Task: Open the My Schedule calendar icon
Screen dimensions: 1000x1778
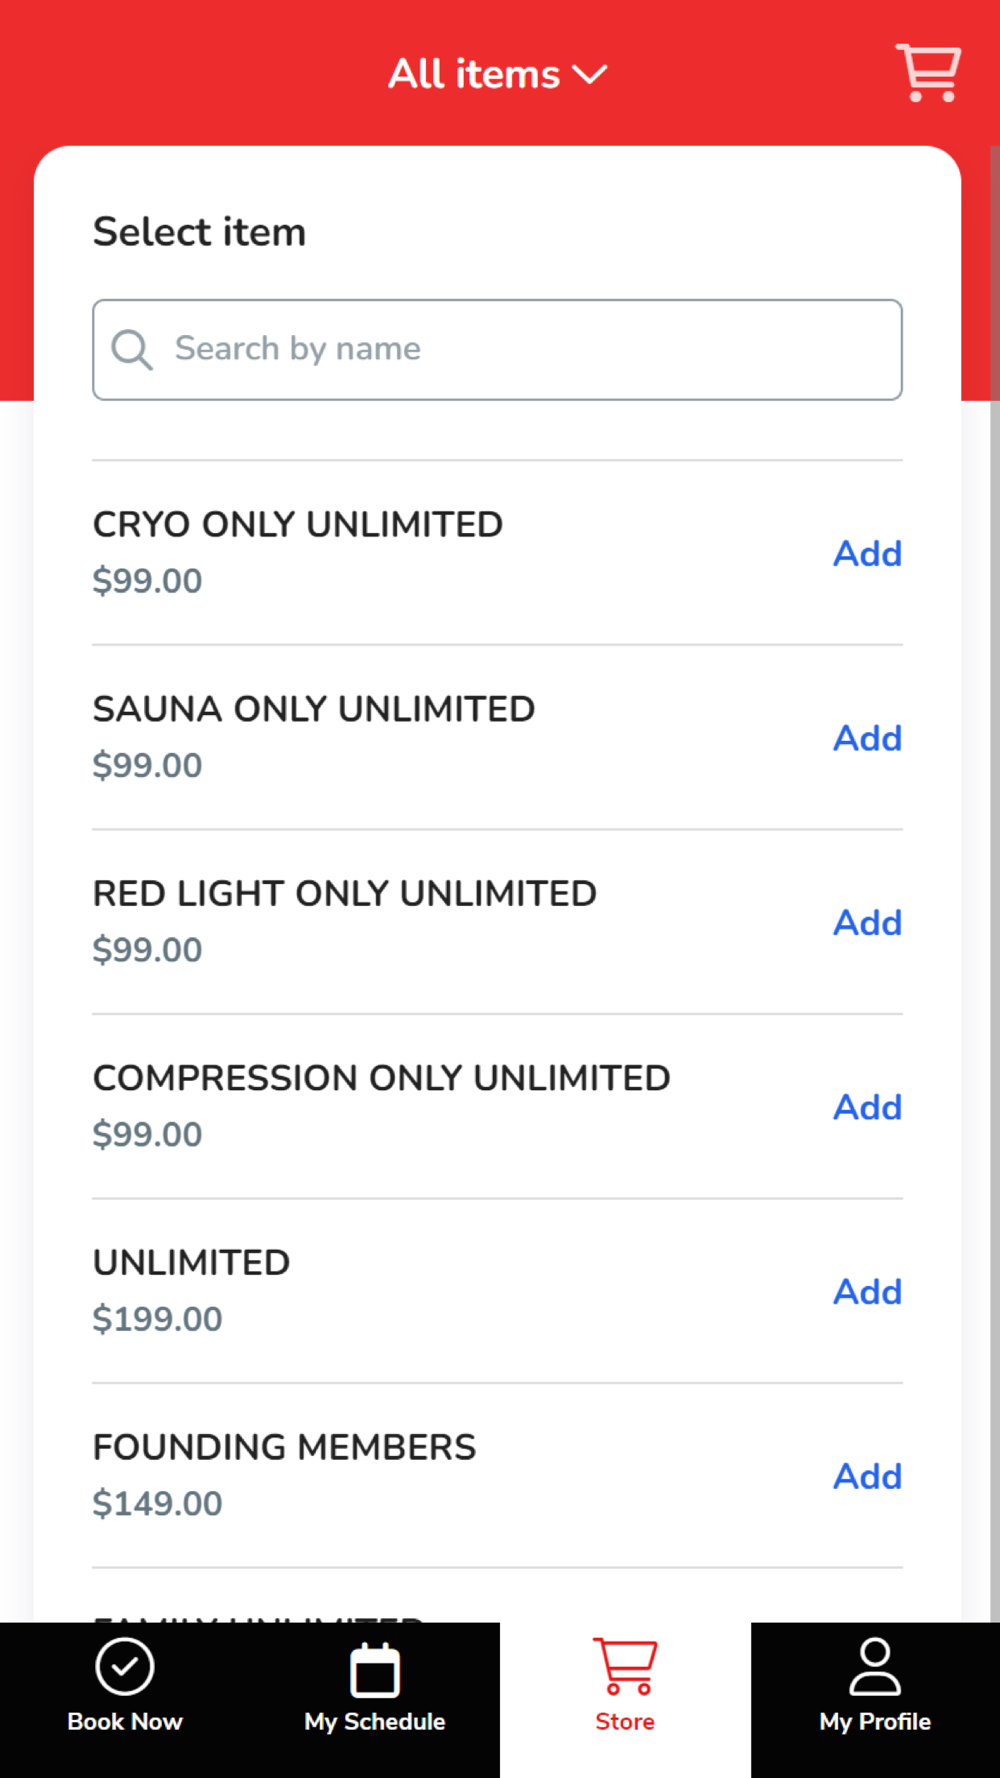Action: click(x=375, y=1670)
